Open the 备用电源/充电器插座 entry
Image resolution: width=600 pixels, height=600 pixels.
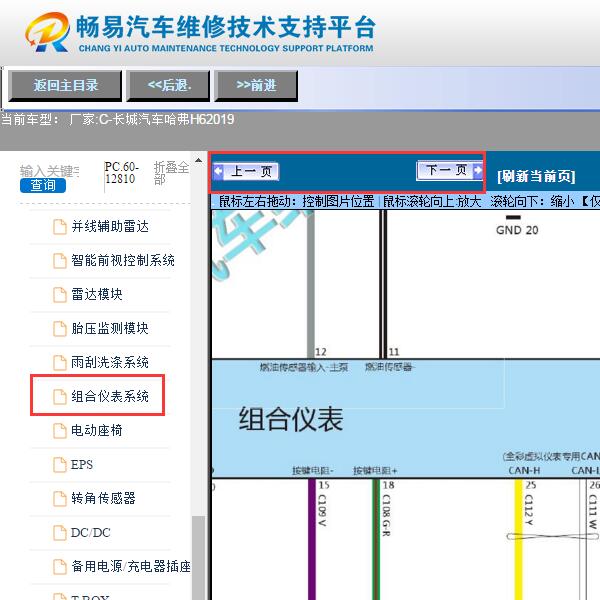131,566
